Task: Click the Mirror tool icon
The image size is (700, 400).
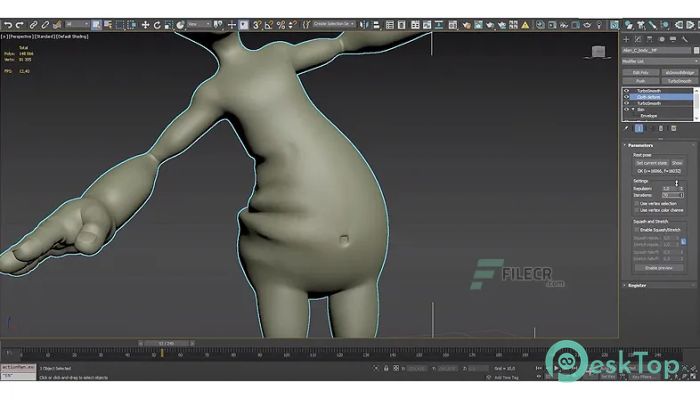Action: (x=364, y=25)
